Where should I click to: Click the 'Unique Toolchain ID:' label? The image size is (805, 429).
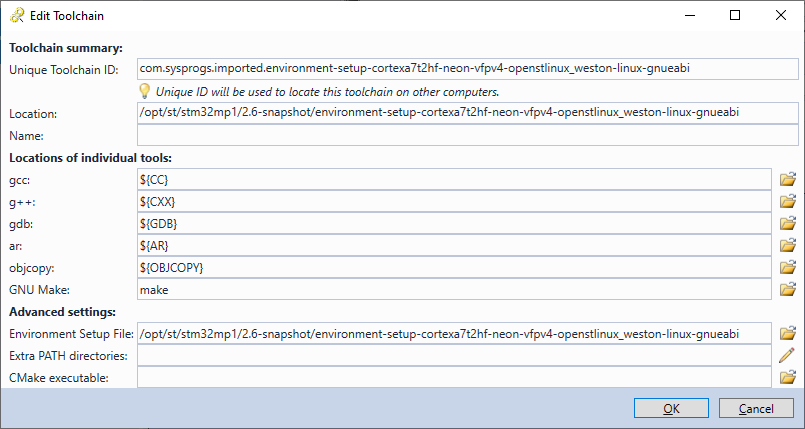(x=64, y=70)
